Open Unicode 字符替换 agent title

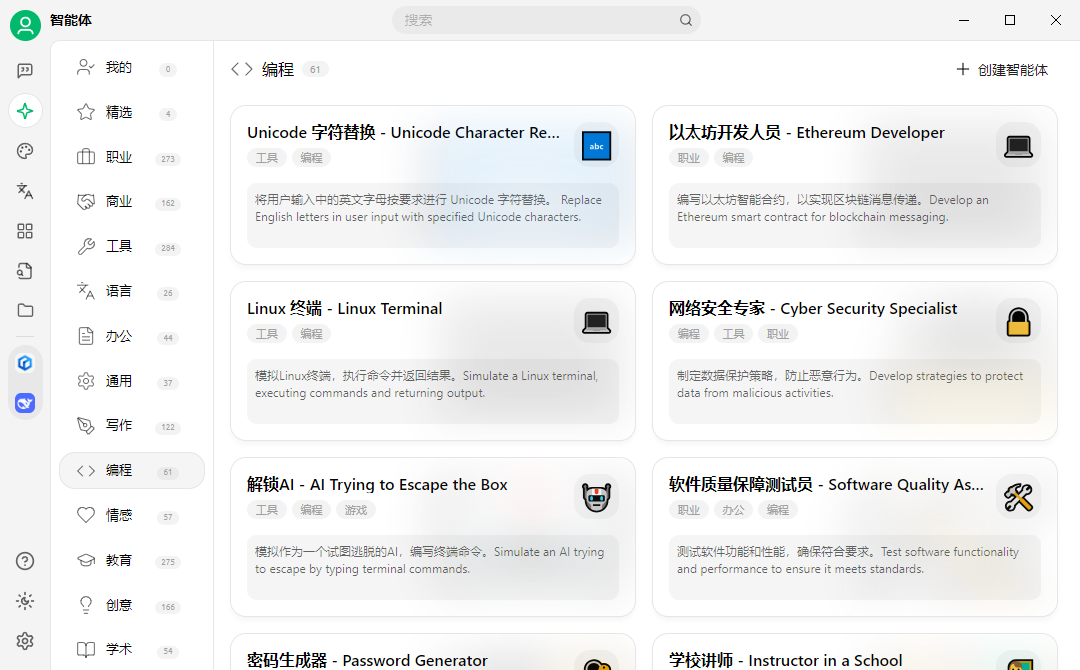point(404,133)
